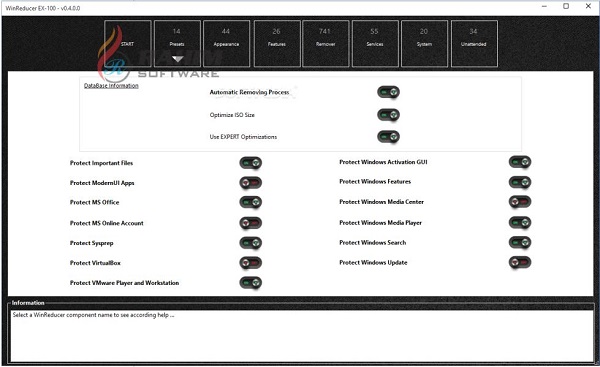This screenshot has width=600, height=367.
Task: Disable Optimize ISO Size switch
Action: tap(388, 115)
